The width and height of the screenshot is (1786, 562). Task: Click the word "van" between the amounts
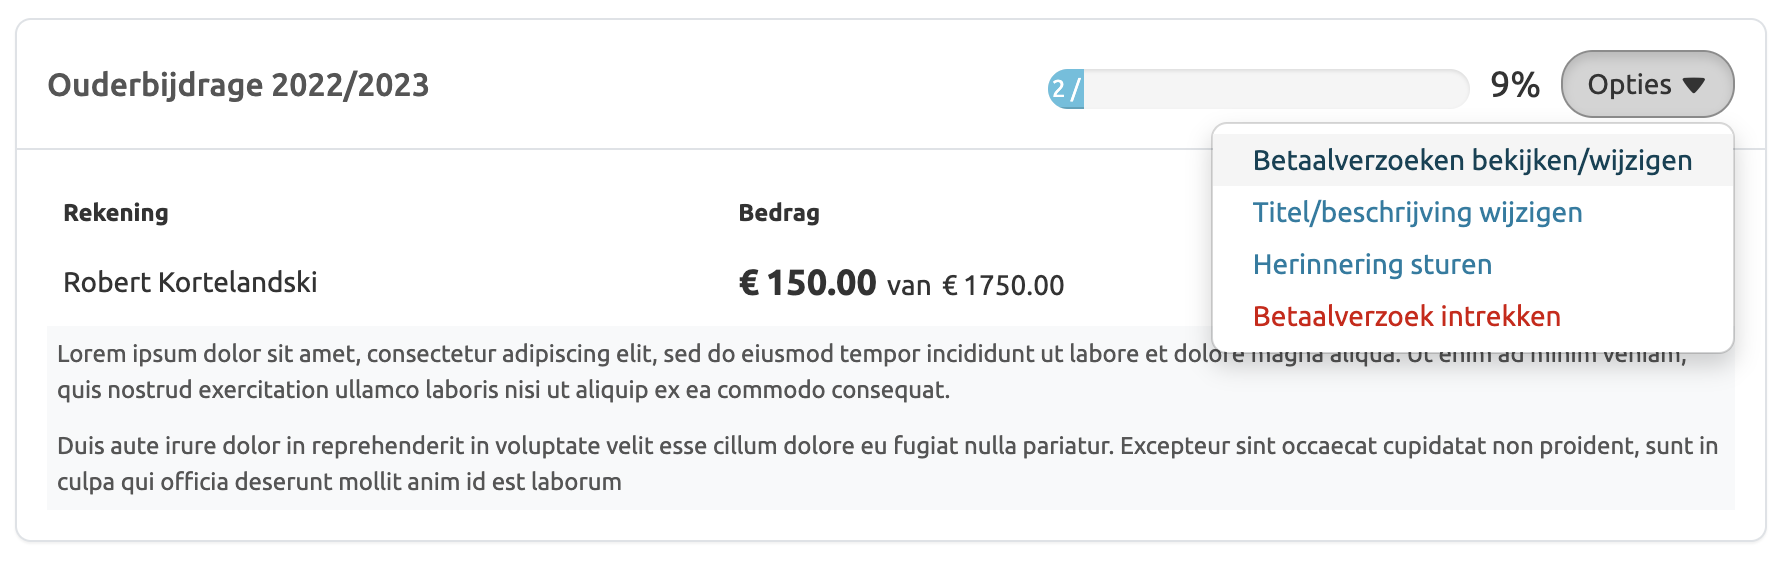tap(909, 286)
